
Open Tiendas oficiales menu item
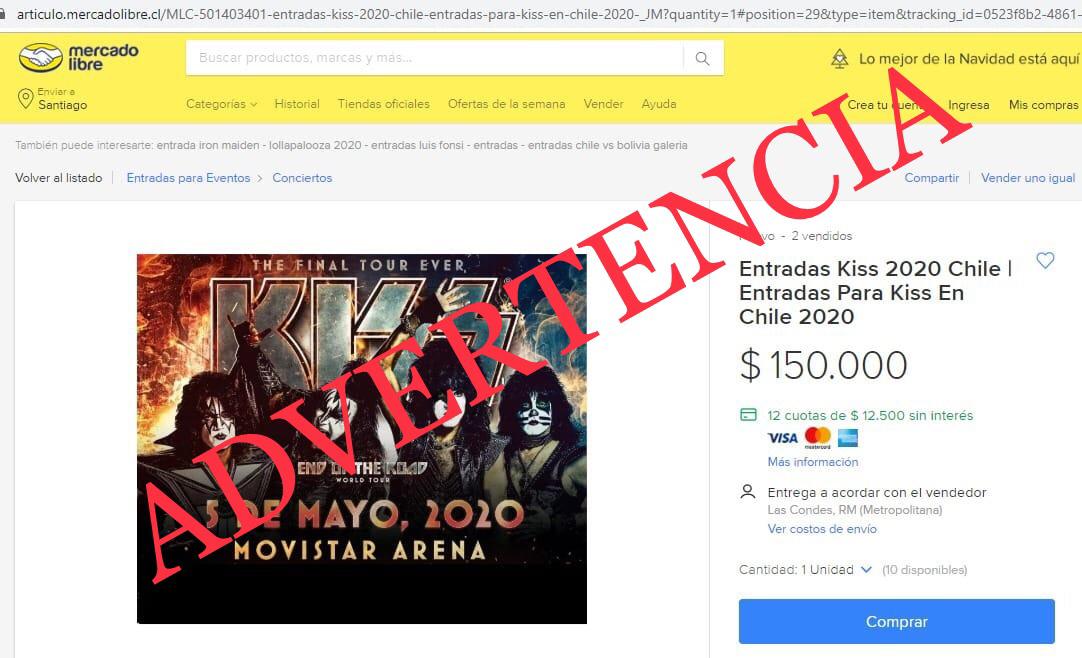[x=384, y=103]
